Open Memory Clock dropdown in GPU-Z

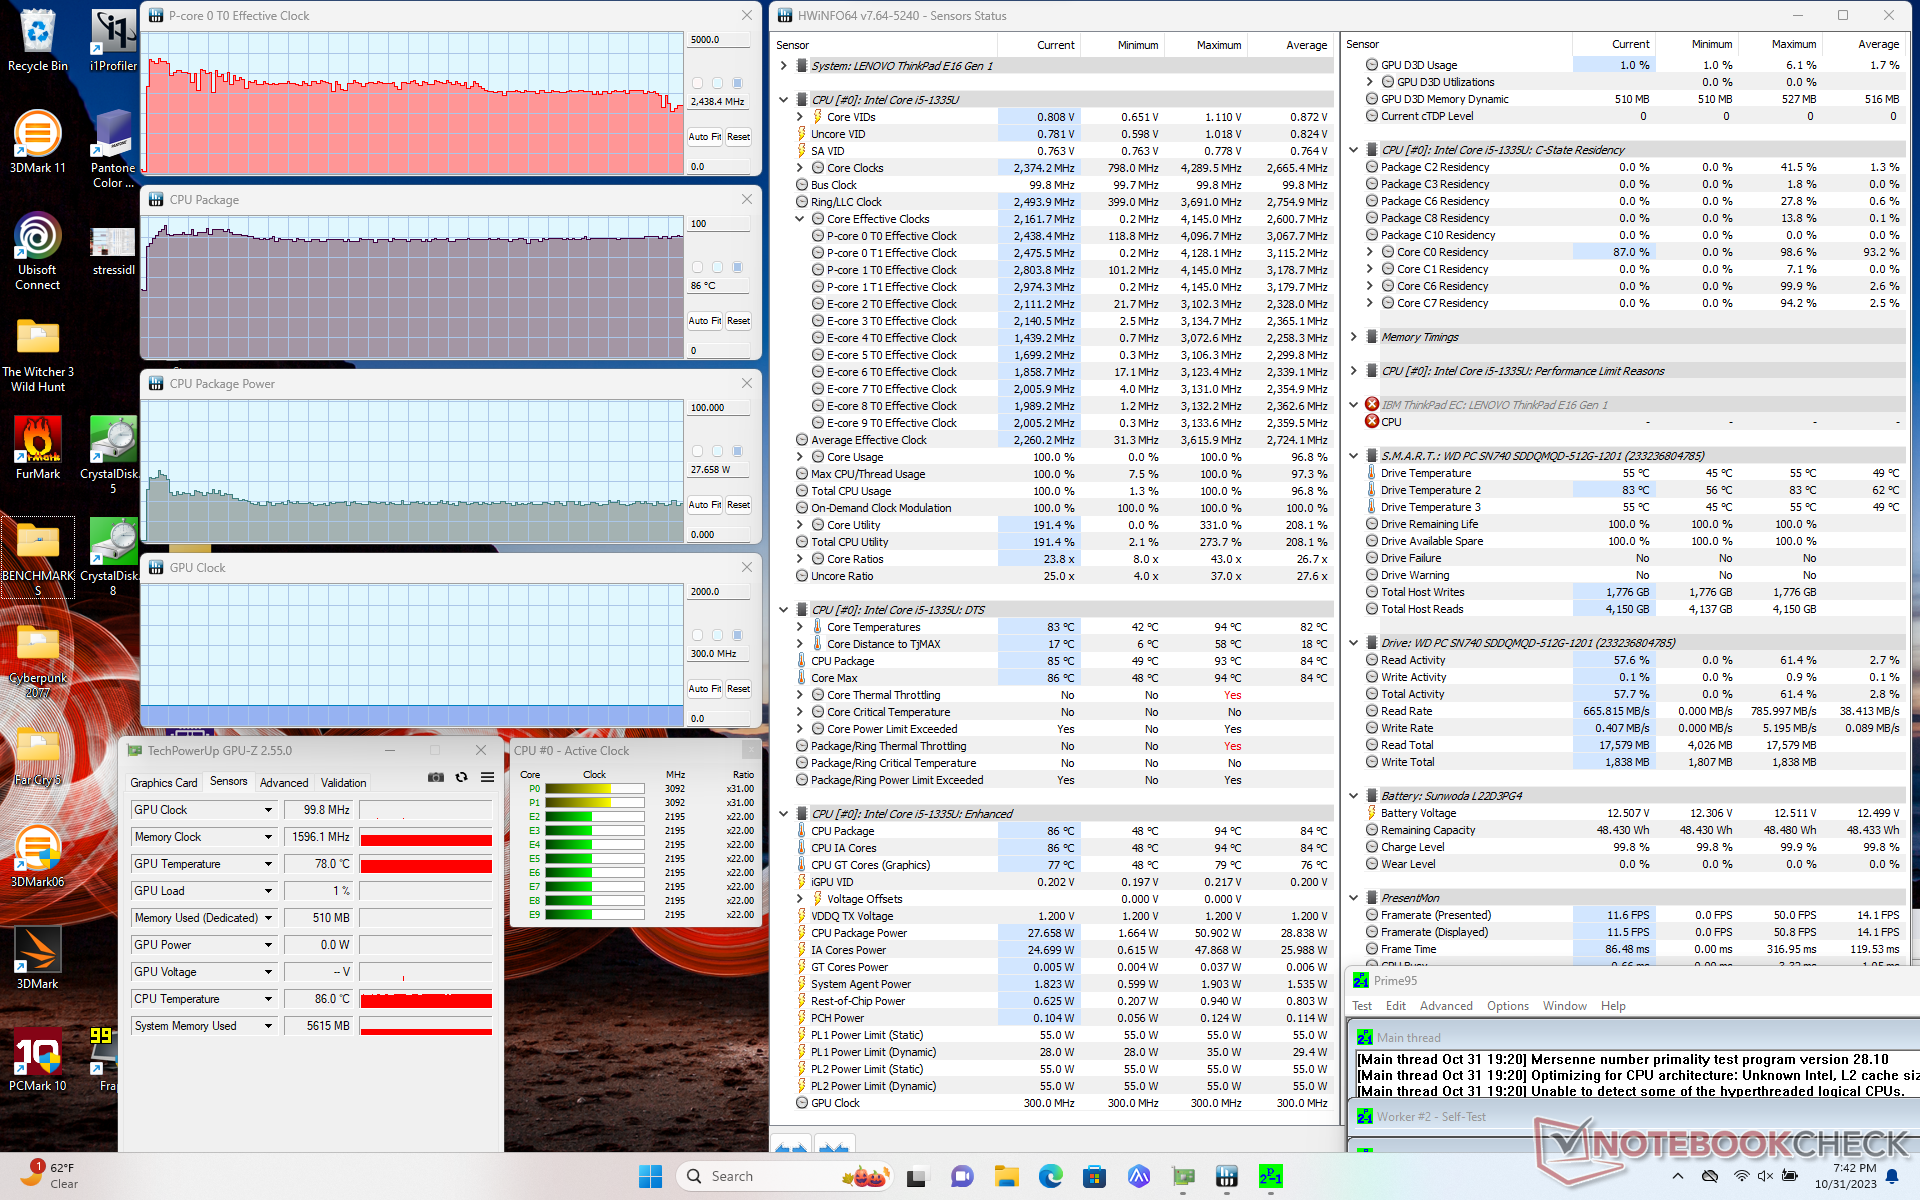pos(268,837)
